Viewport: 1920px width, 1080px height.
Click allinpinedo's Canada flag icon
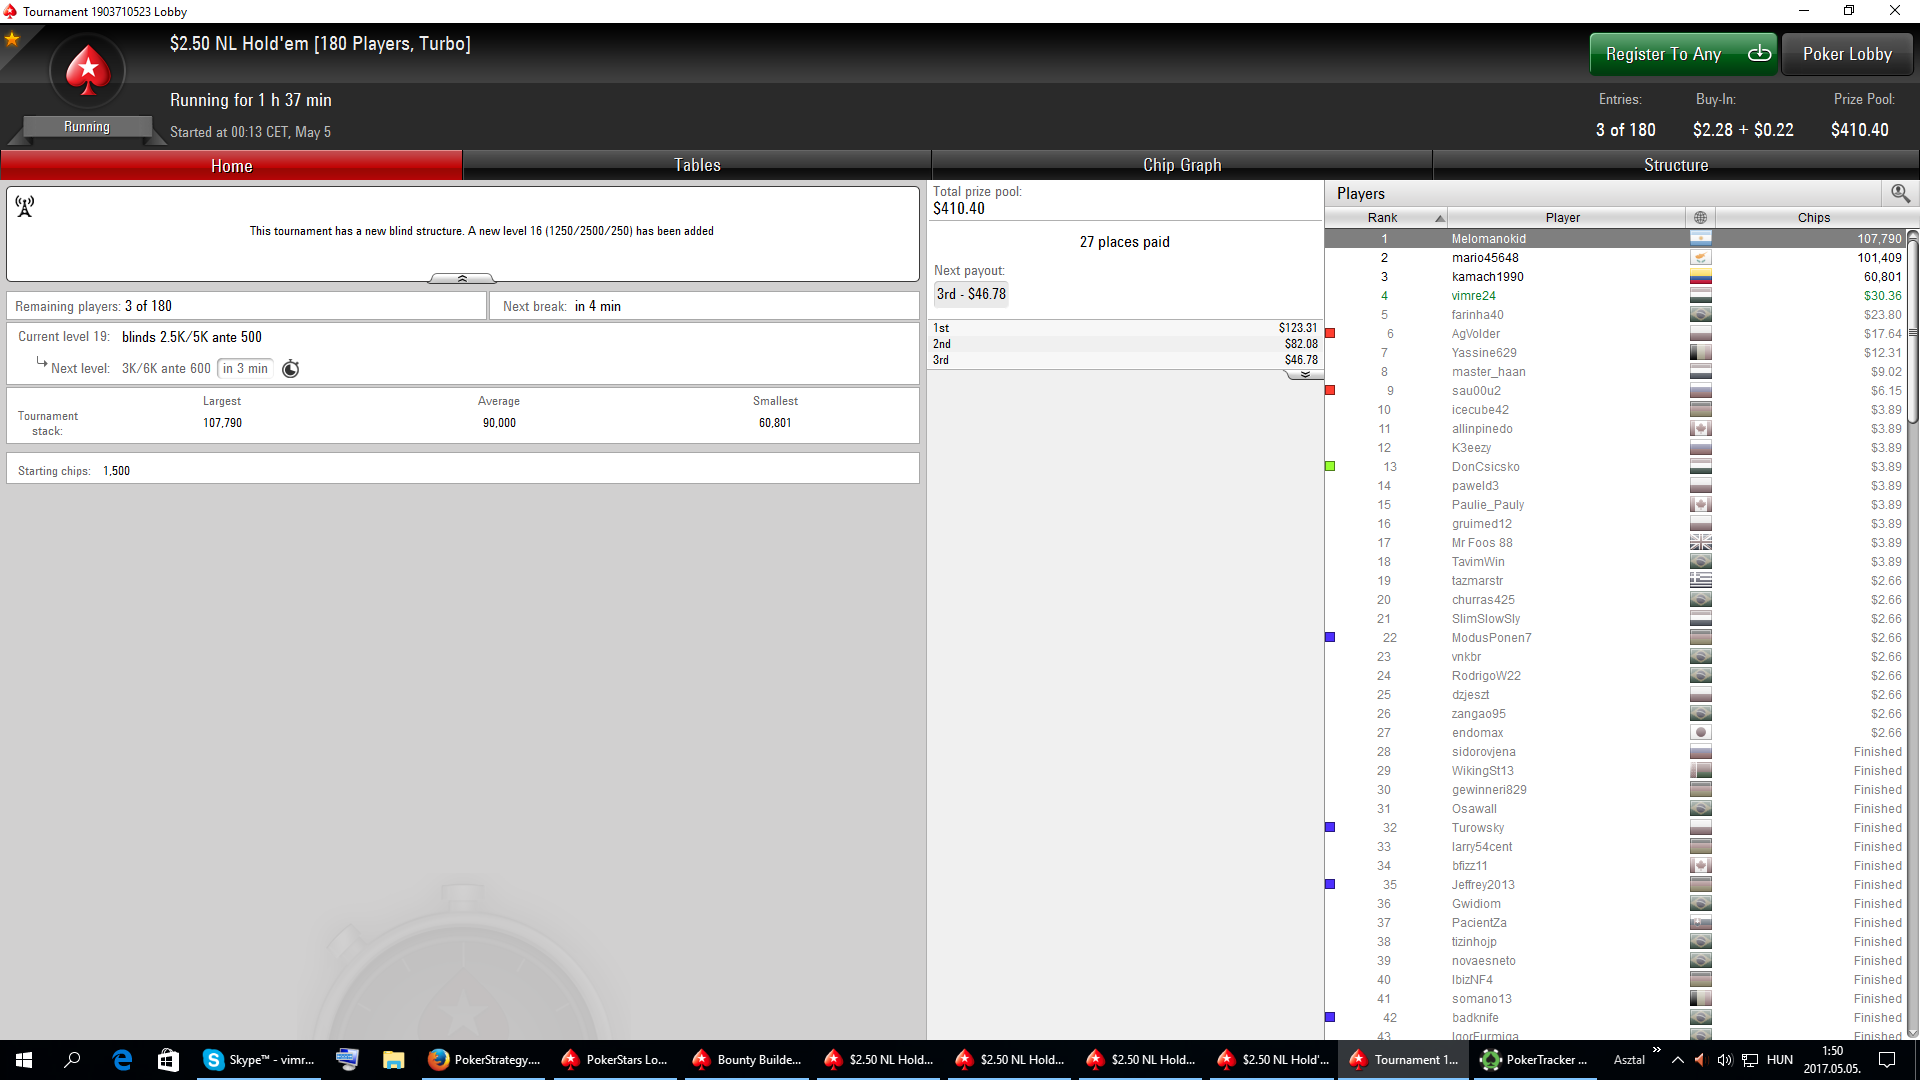(1700, 428)
